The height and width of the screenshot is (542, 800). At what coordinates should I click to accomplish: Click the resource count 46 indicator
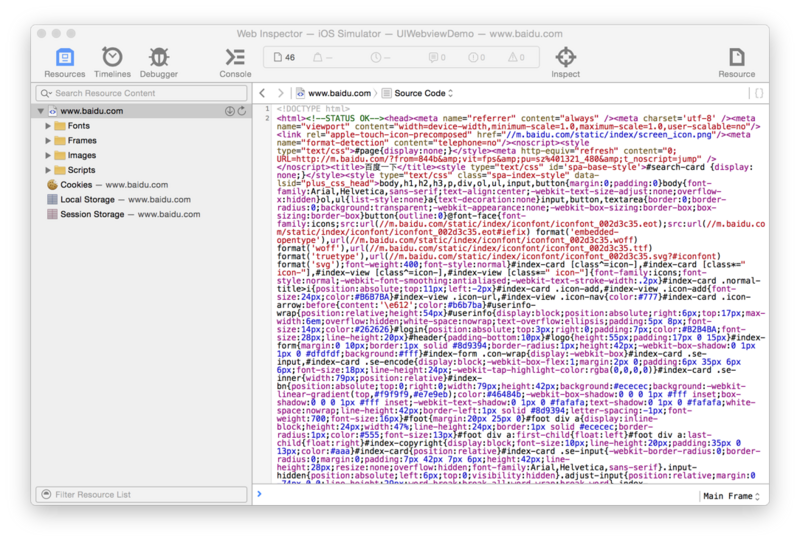[x=284, y=57]
